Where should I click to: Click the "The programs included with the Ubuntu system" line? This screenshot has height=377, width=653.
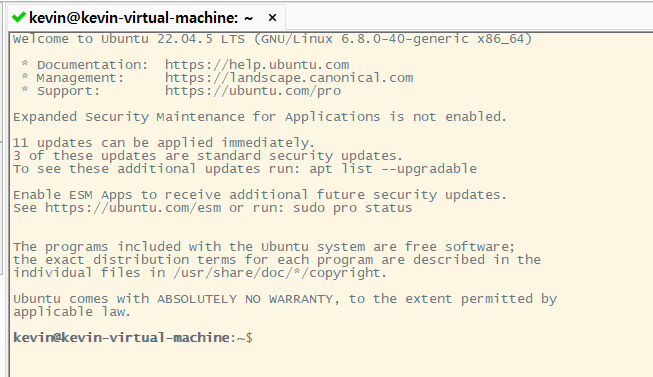264,247
